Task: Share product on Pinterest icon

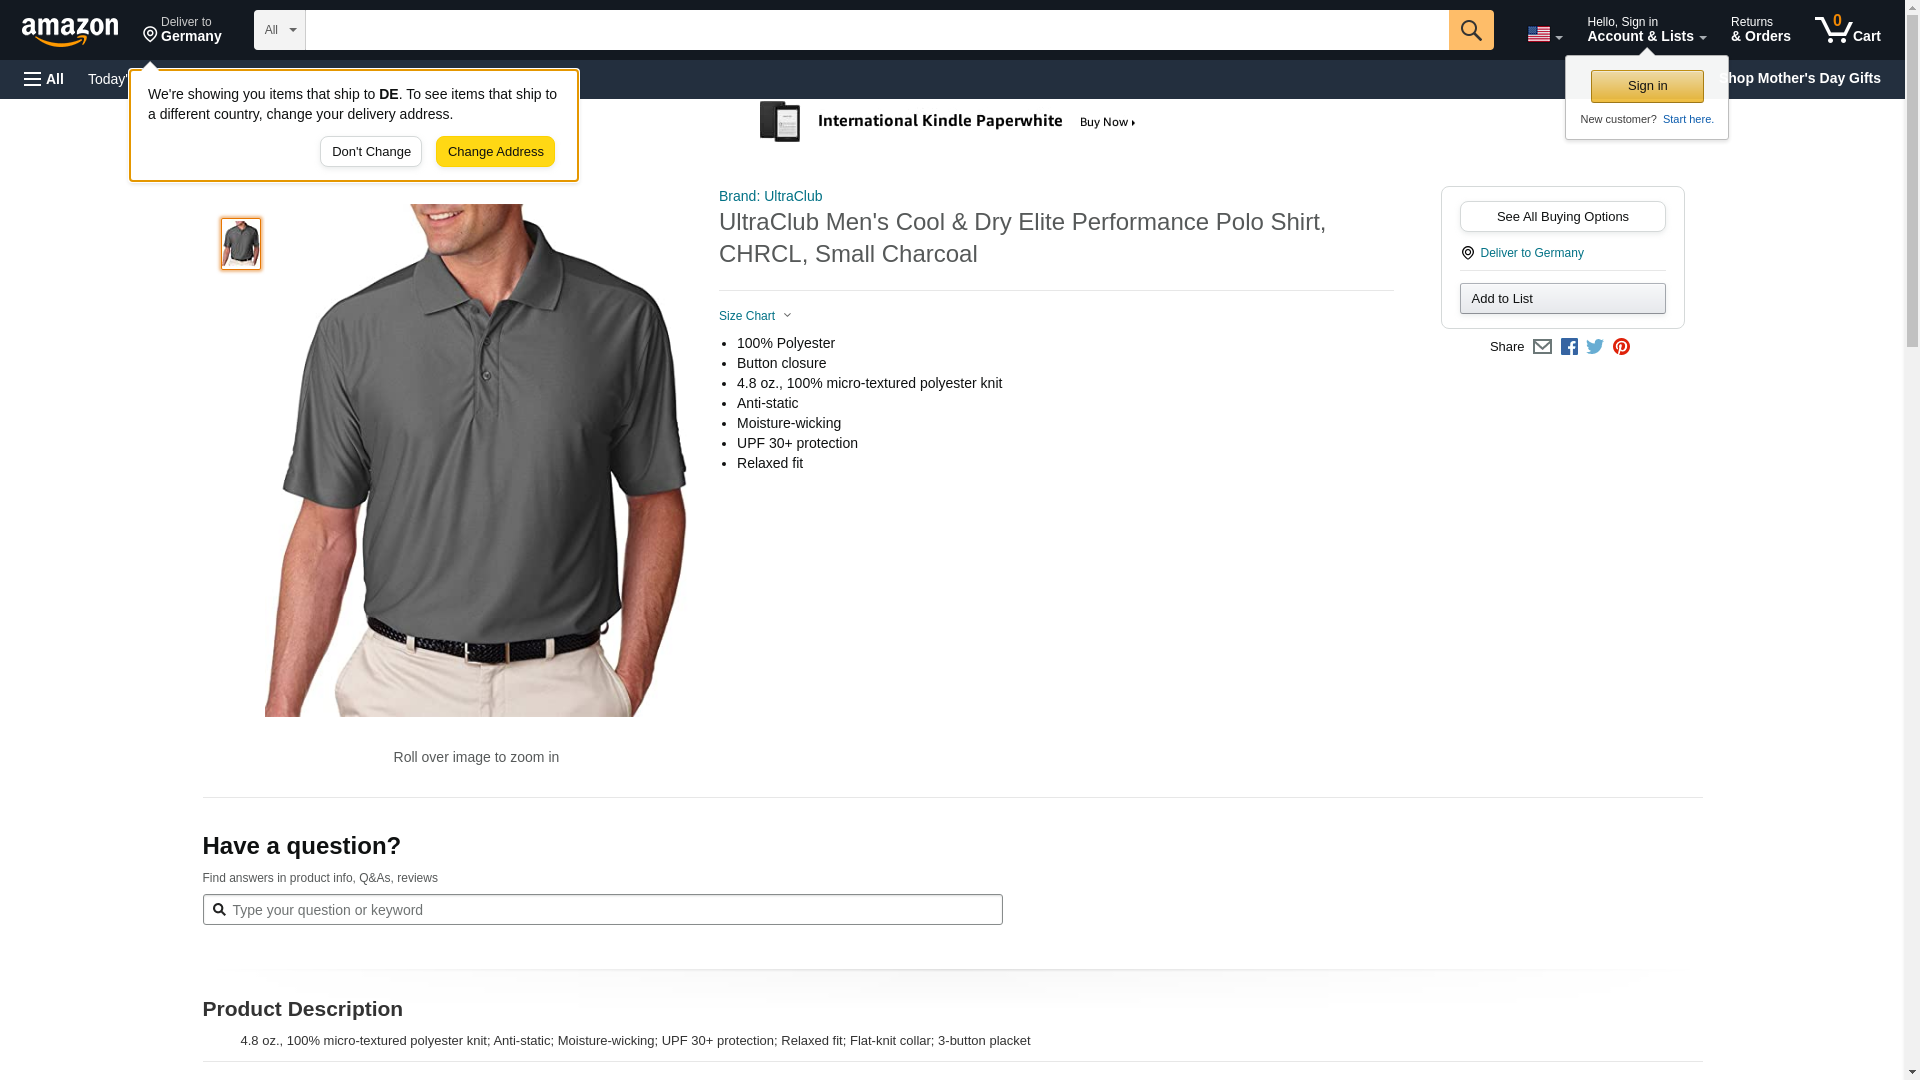Action: [x=1621, y=347]
